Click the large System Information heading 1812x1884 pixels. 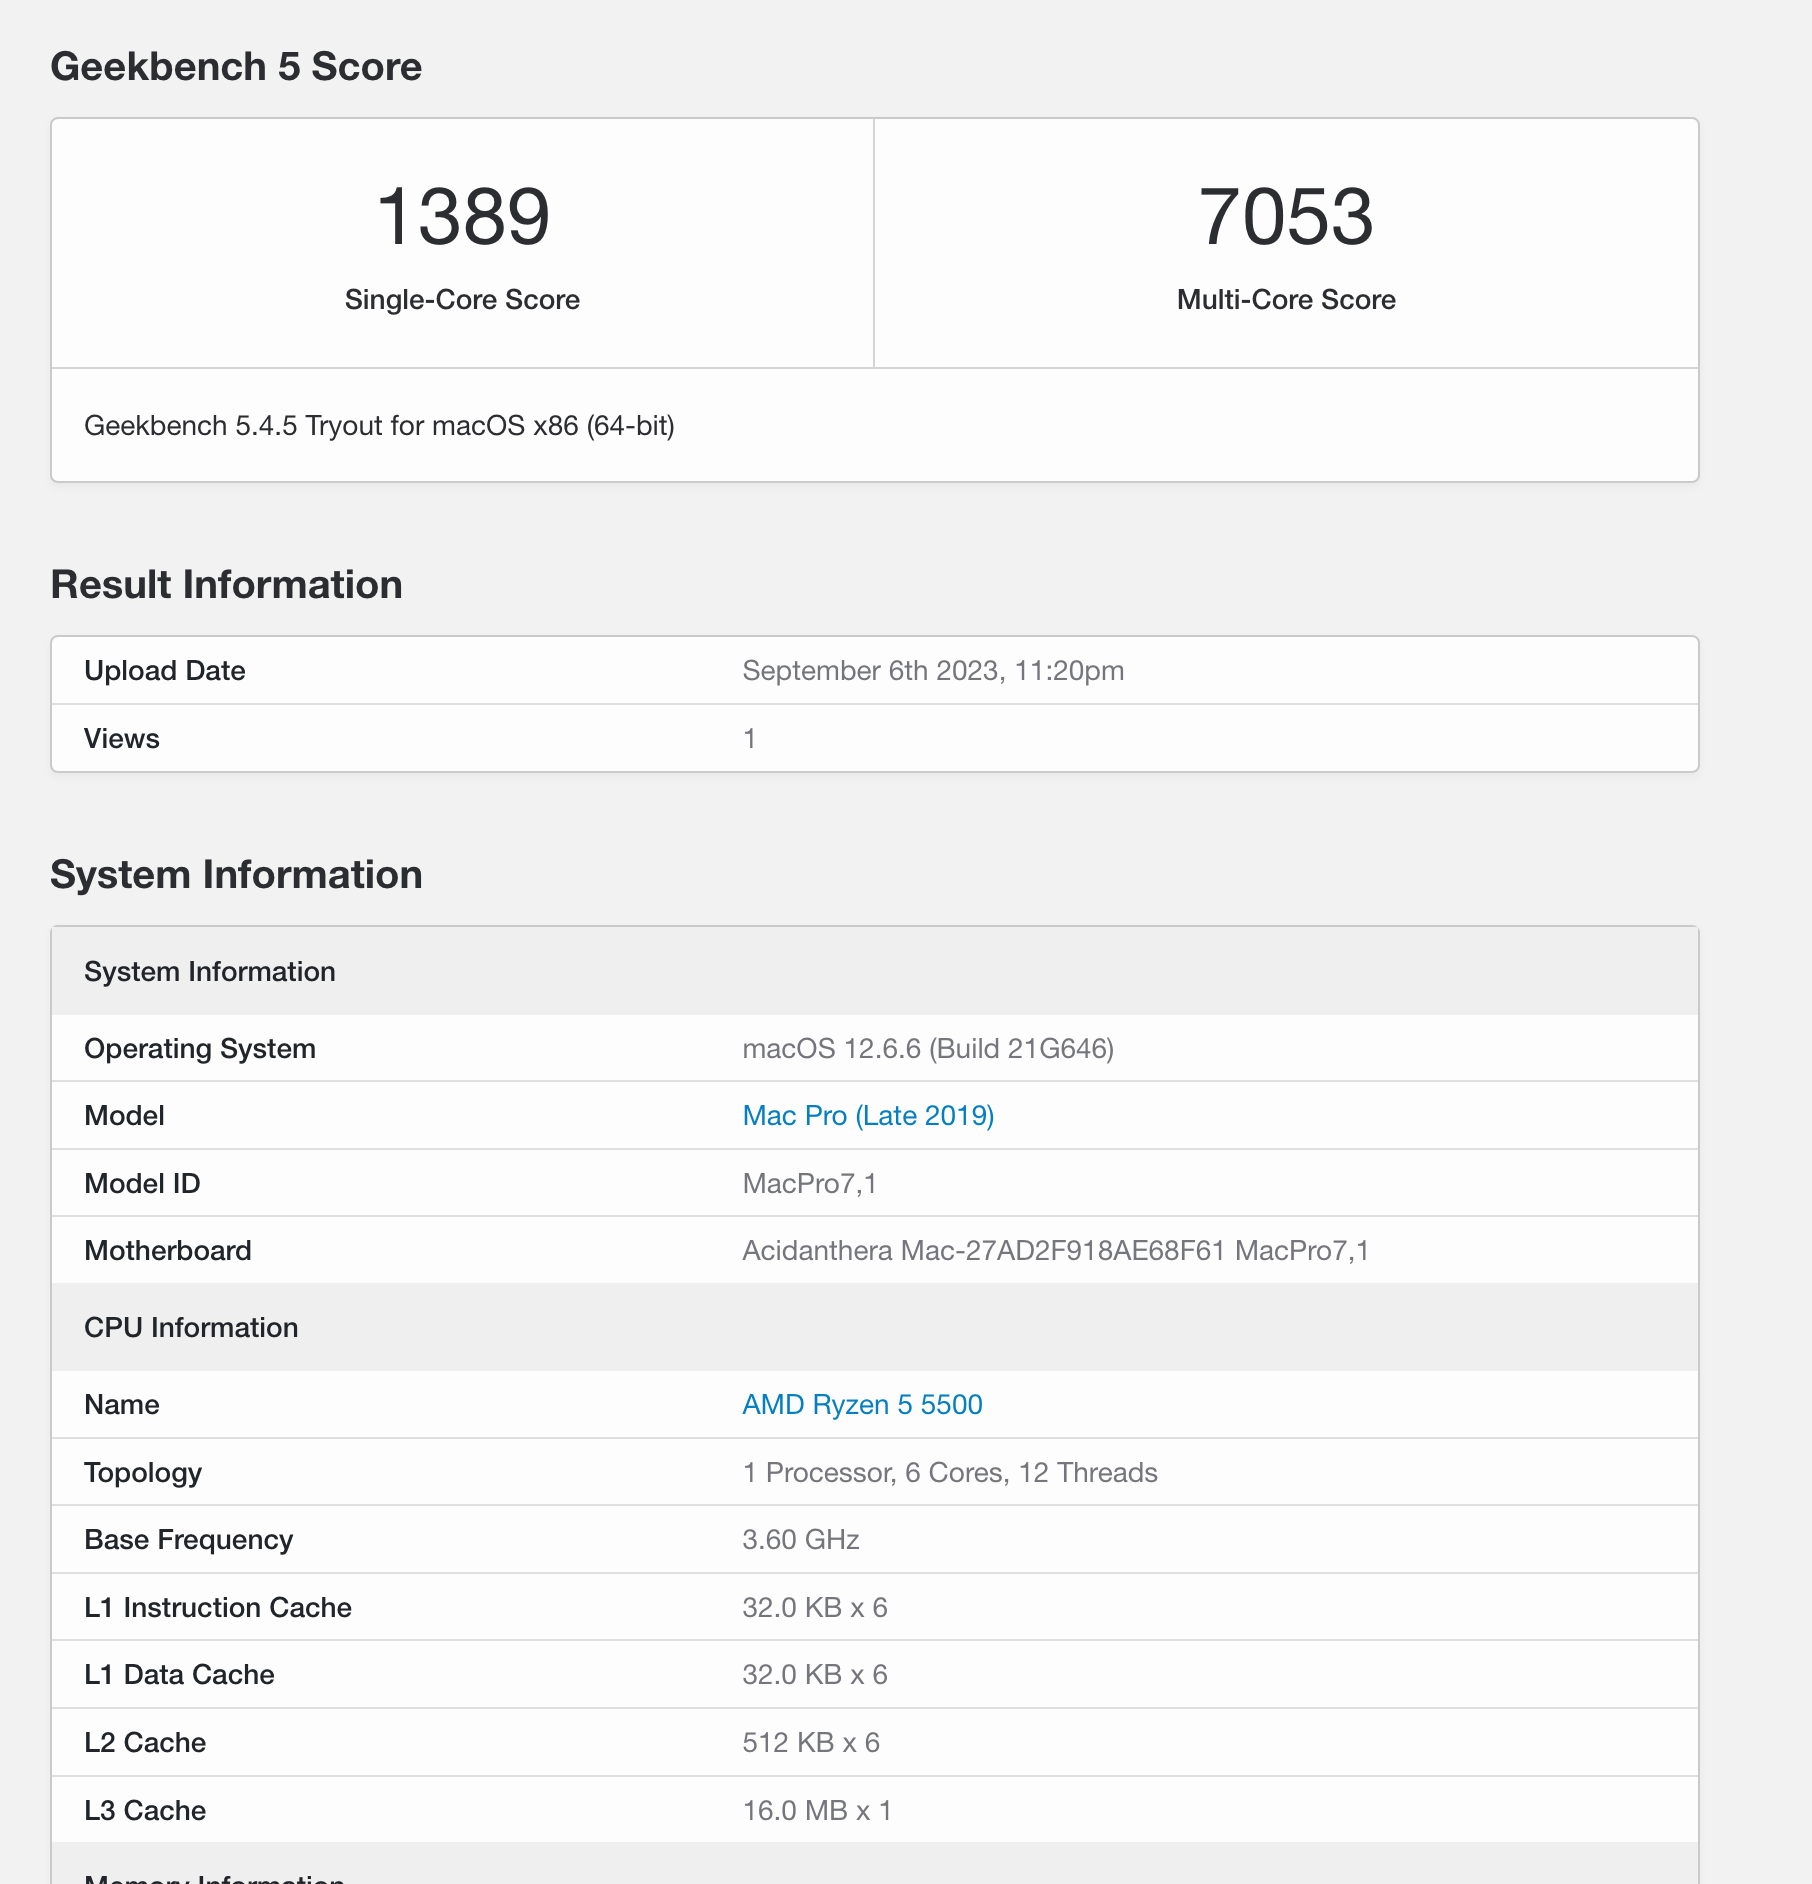tap(236, 874)
